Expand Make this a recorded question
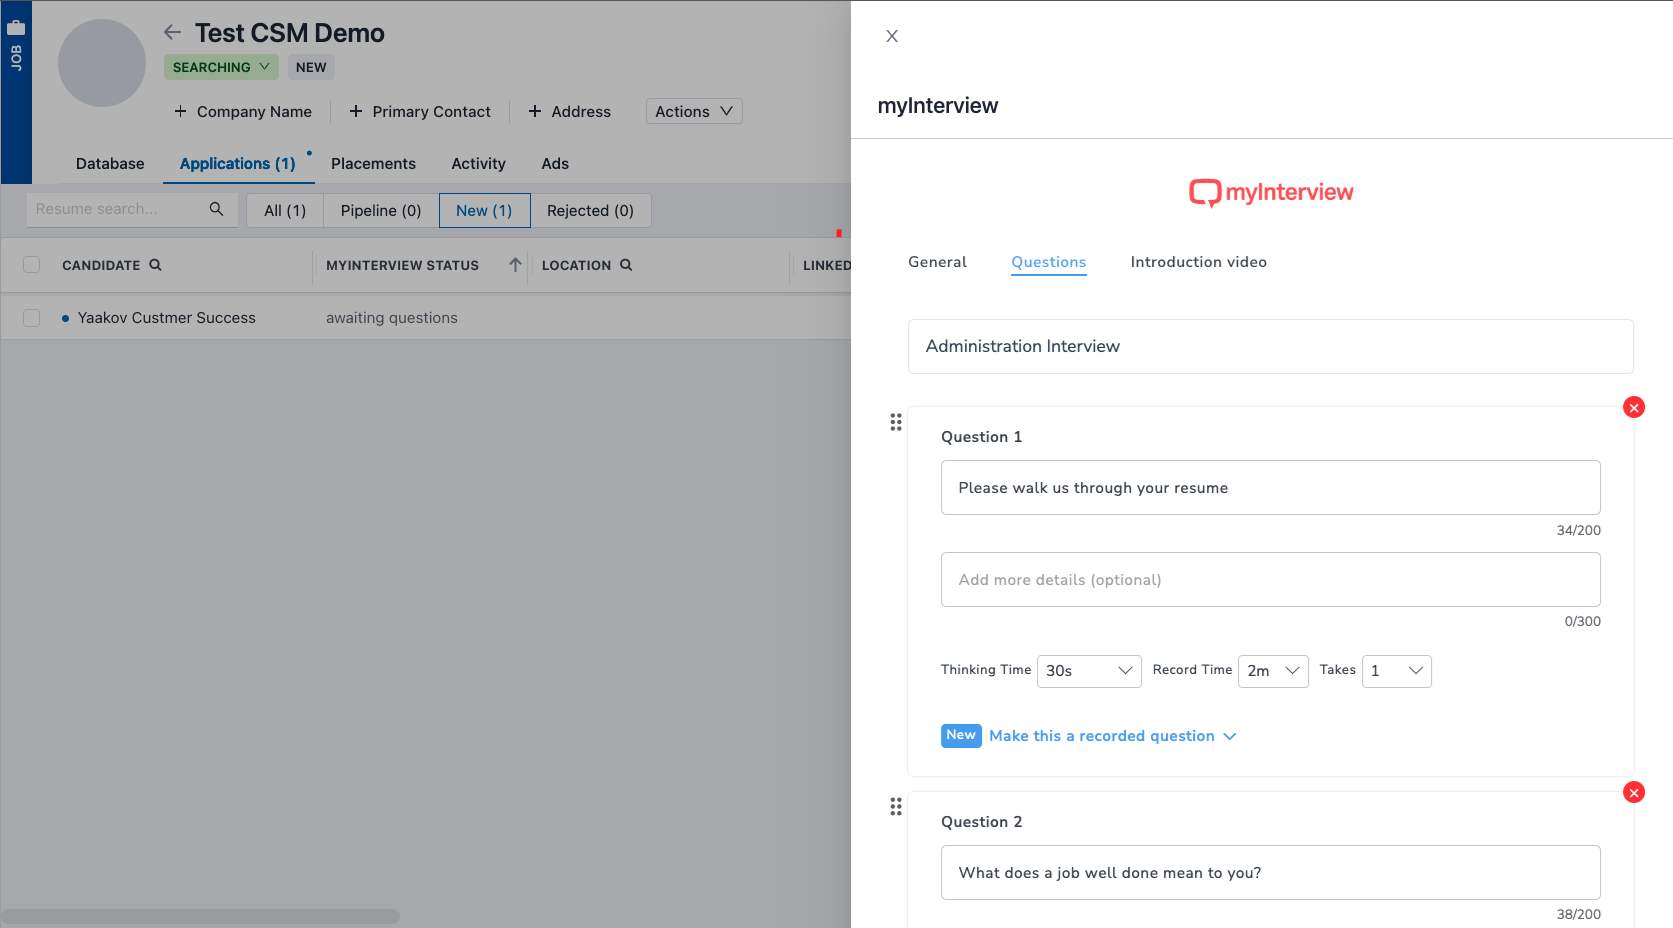Image resolution: width=1673 pixels, height=928 pixels. click(1112, 736)
